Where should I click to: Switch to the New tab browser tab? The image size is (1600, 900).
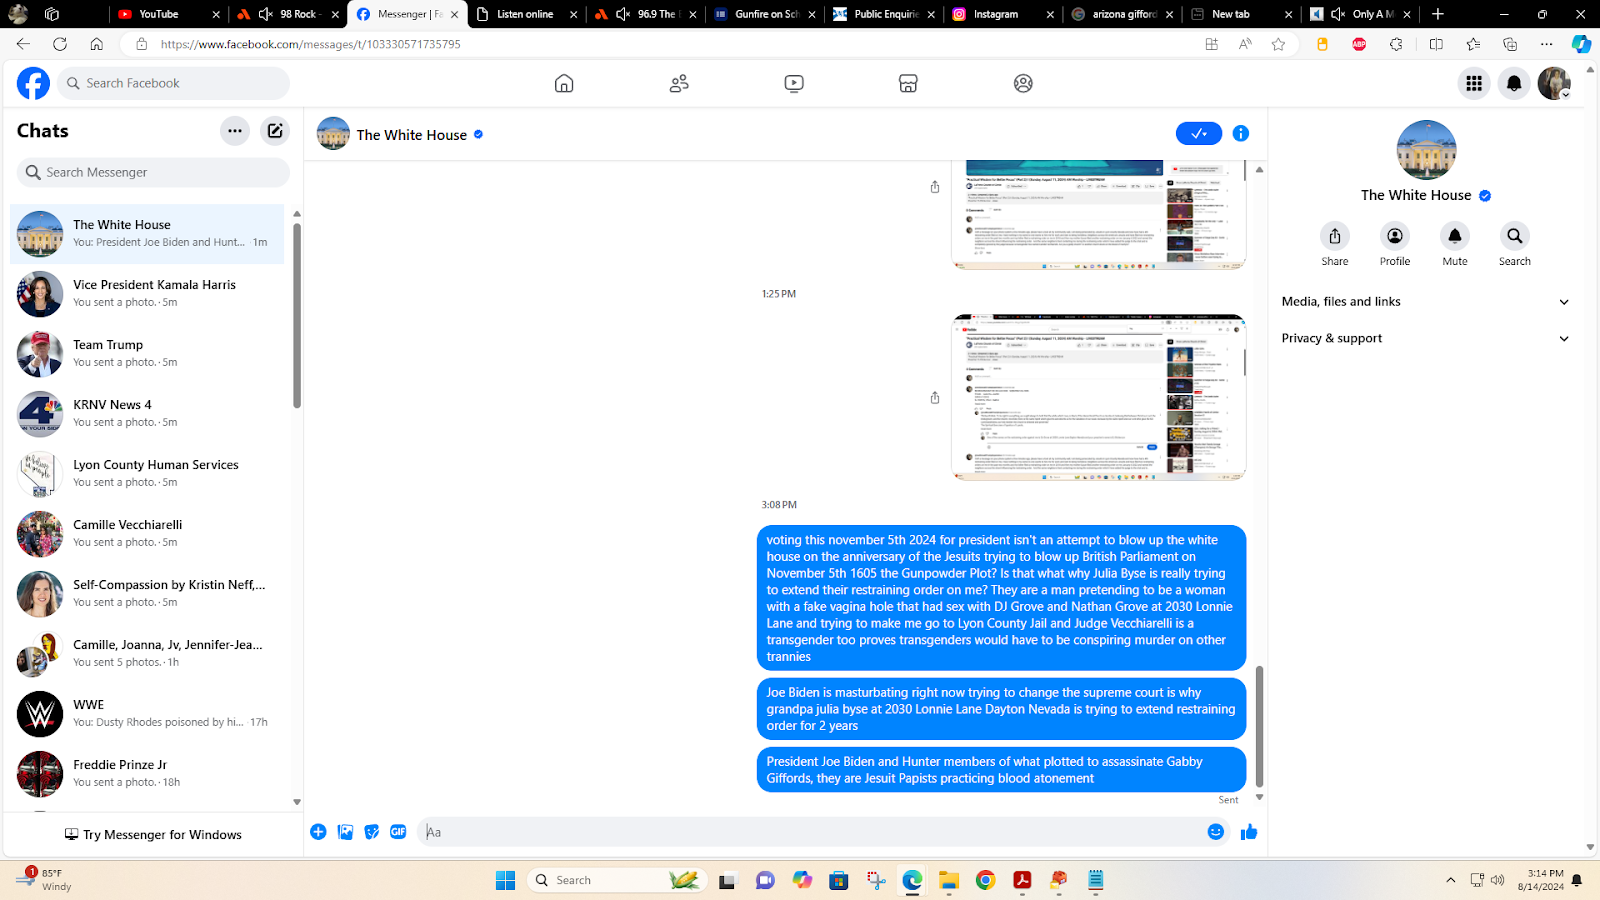click(x=1241, y=14)
